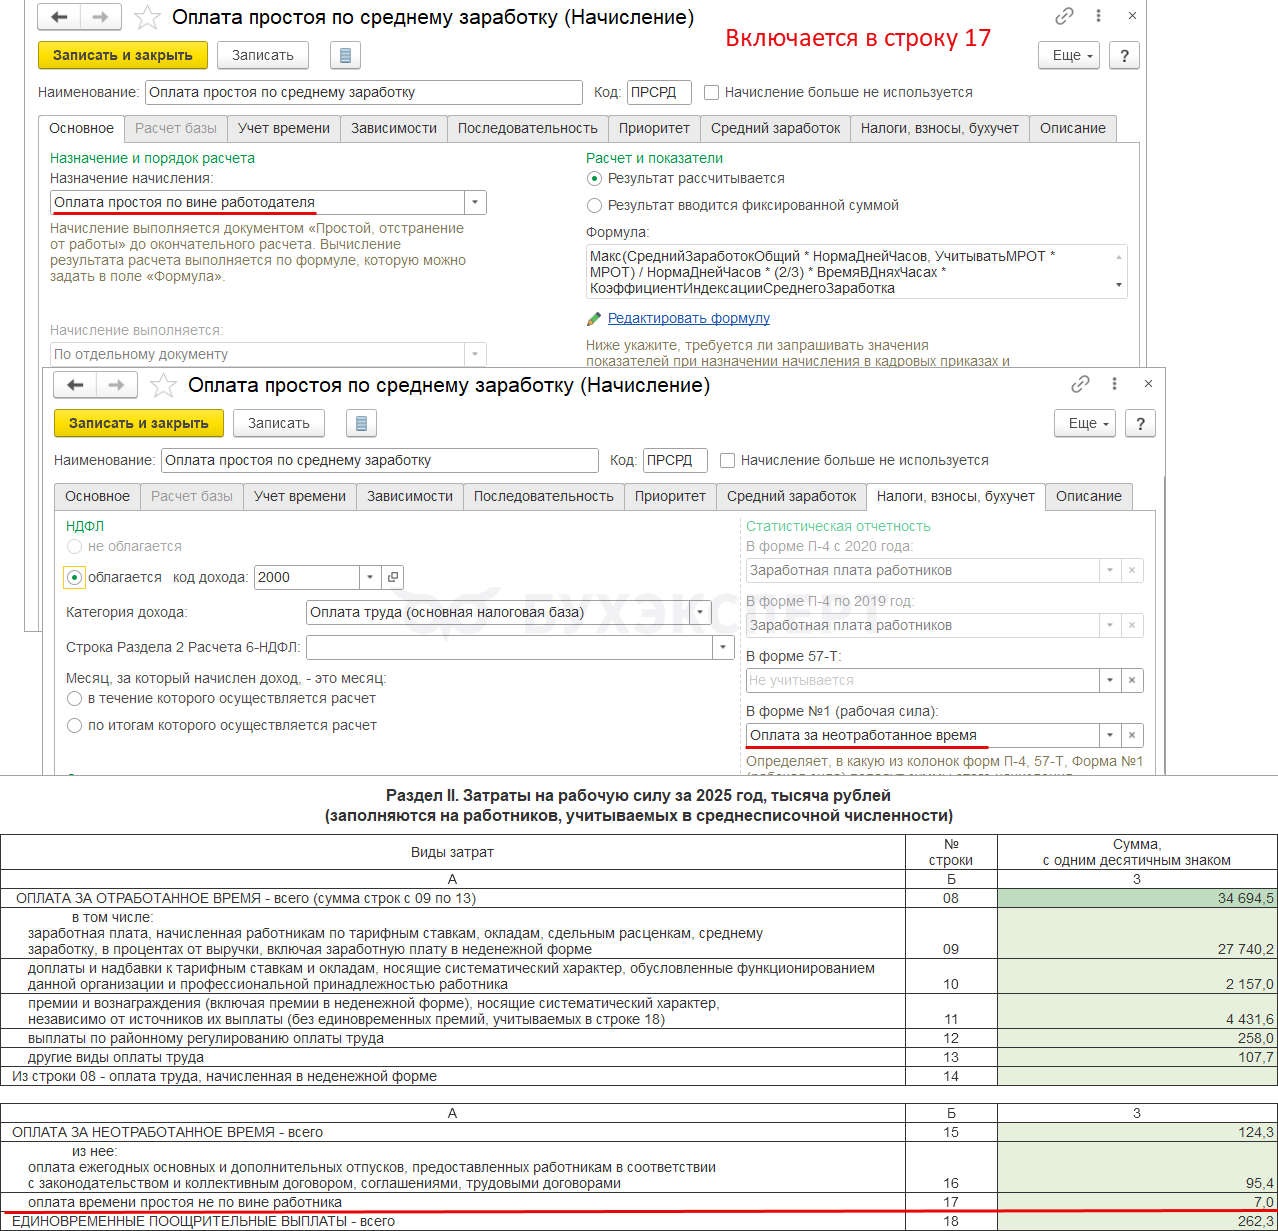
Task: Expand В форме 57-Т dropdown
Action: pyautogui.click(x=1110, y=680)
